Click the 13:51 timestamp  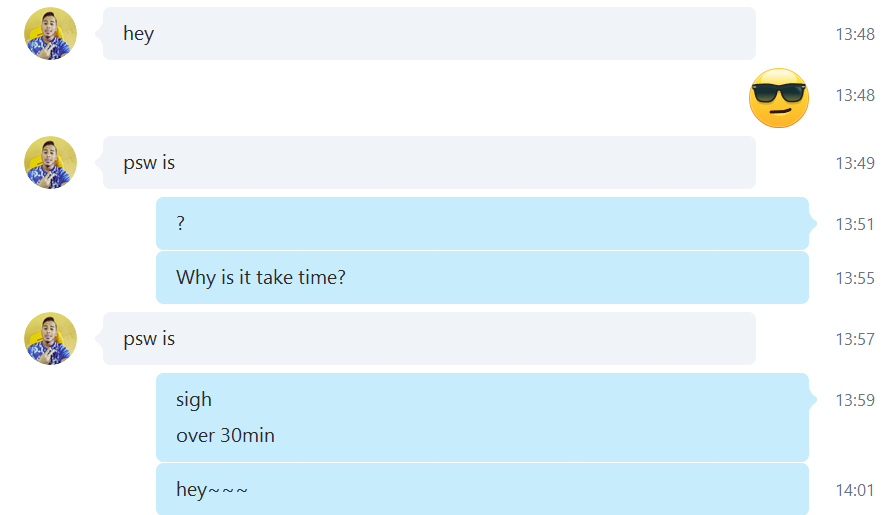point(855,224)
